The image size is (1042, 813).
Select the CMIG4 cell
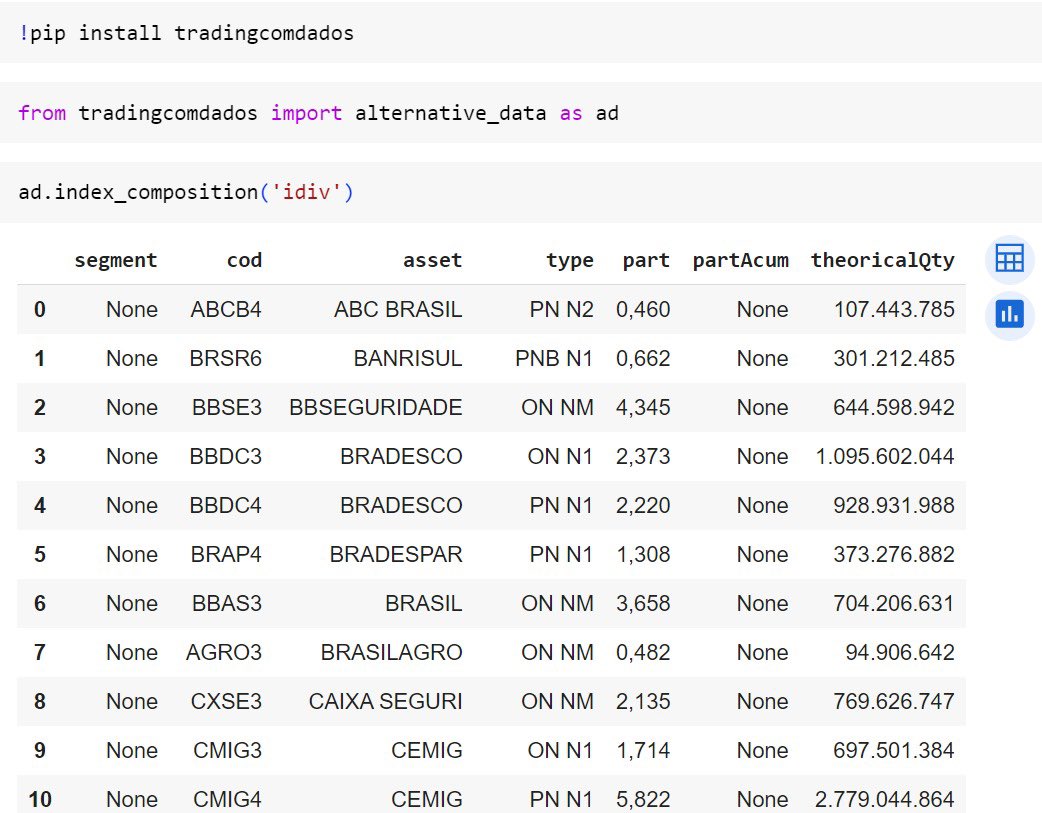(x=227, y=799)
